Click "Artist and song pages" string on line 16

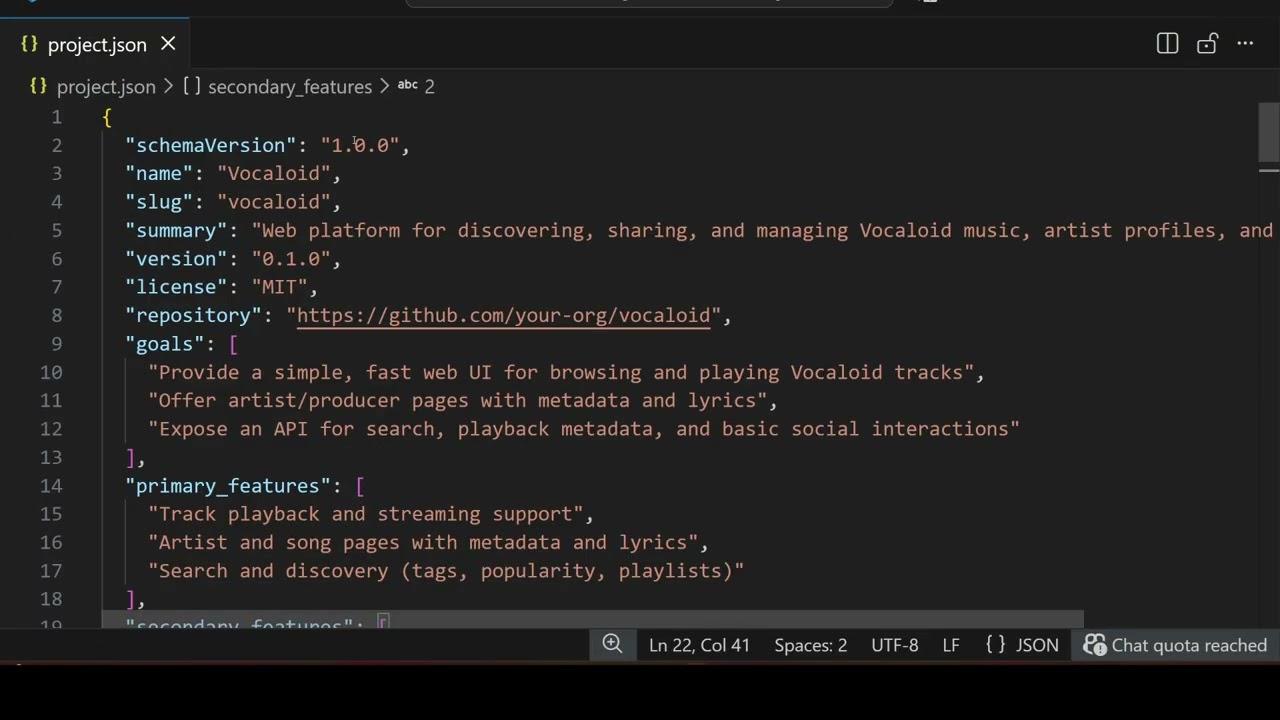click(x=423, y=542)
